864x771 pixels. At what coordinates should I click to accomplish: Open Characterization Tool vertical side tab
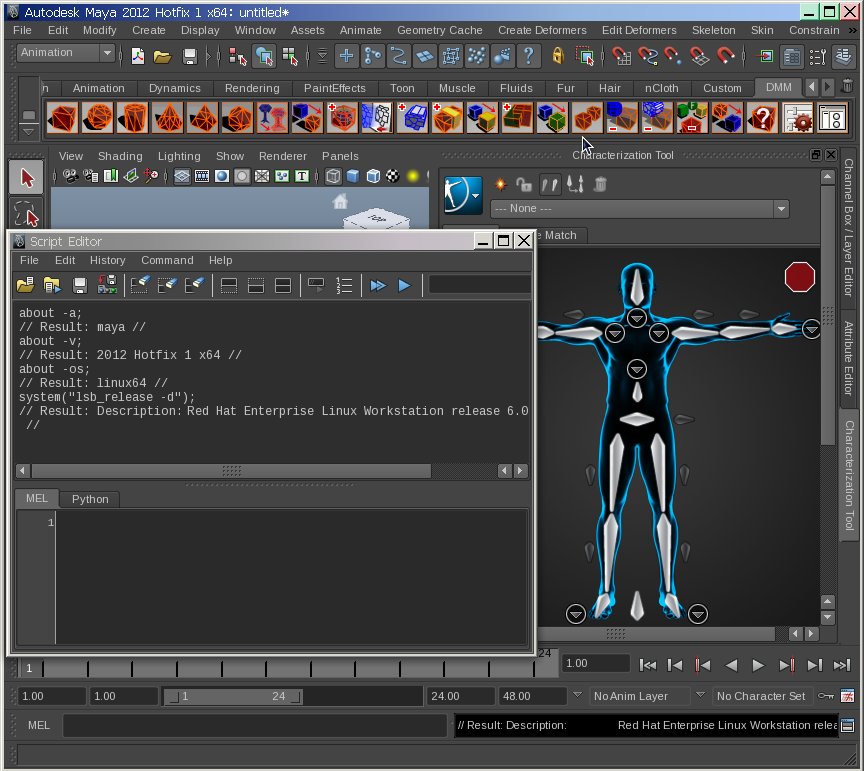(849, 475)
